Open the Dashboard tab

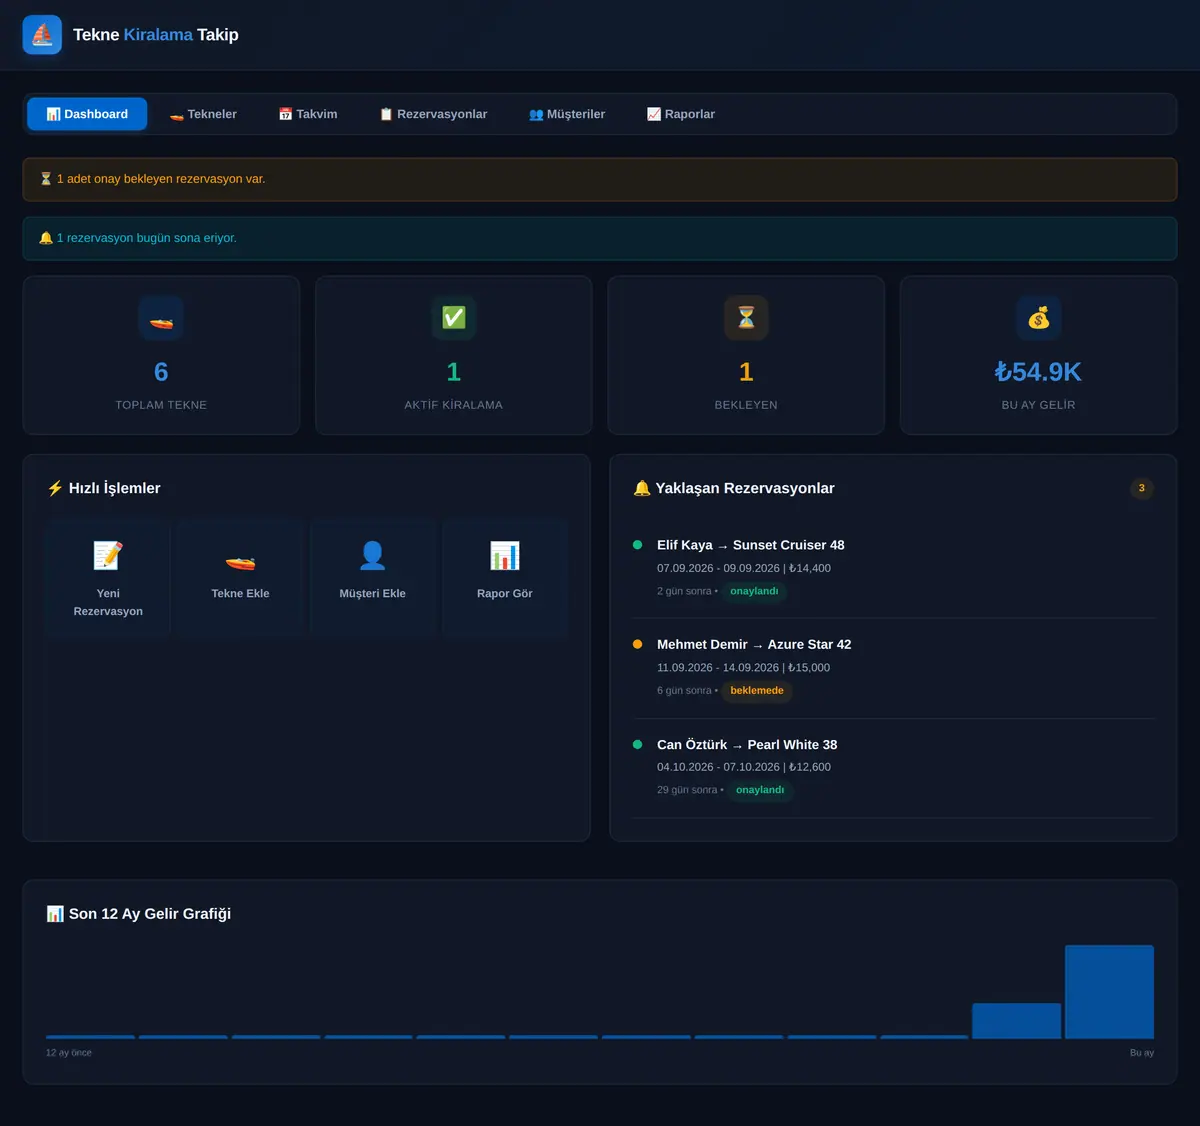coord(87,114)
